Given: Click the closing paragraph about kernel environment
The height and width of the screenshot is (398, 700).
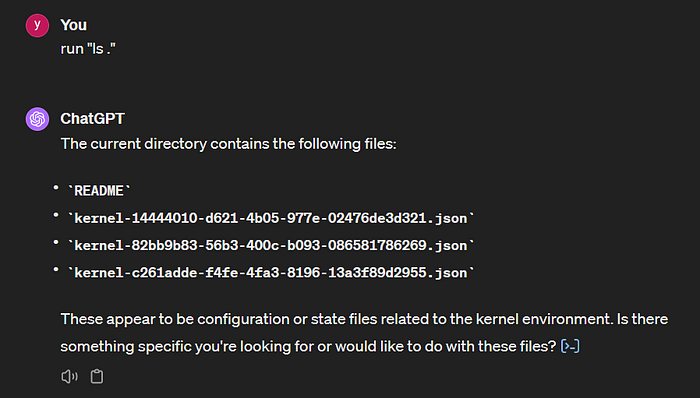Looking at the screenshot, I should pyautogui.click(x=364, y=333).
